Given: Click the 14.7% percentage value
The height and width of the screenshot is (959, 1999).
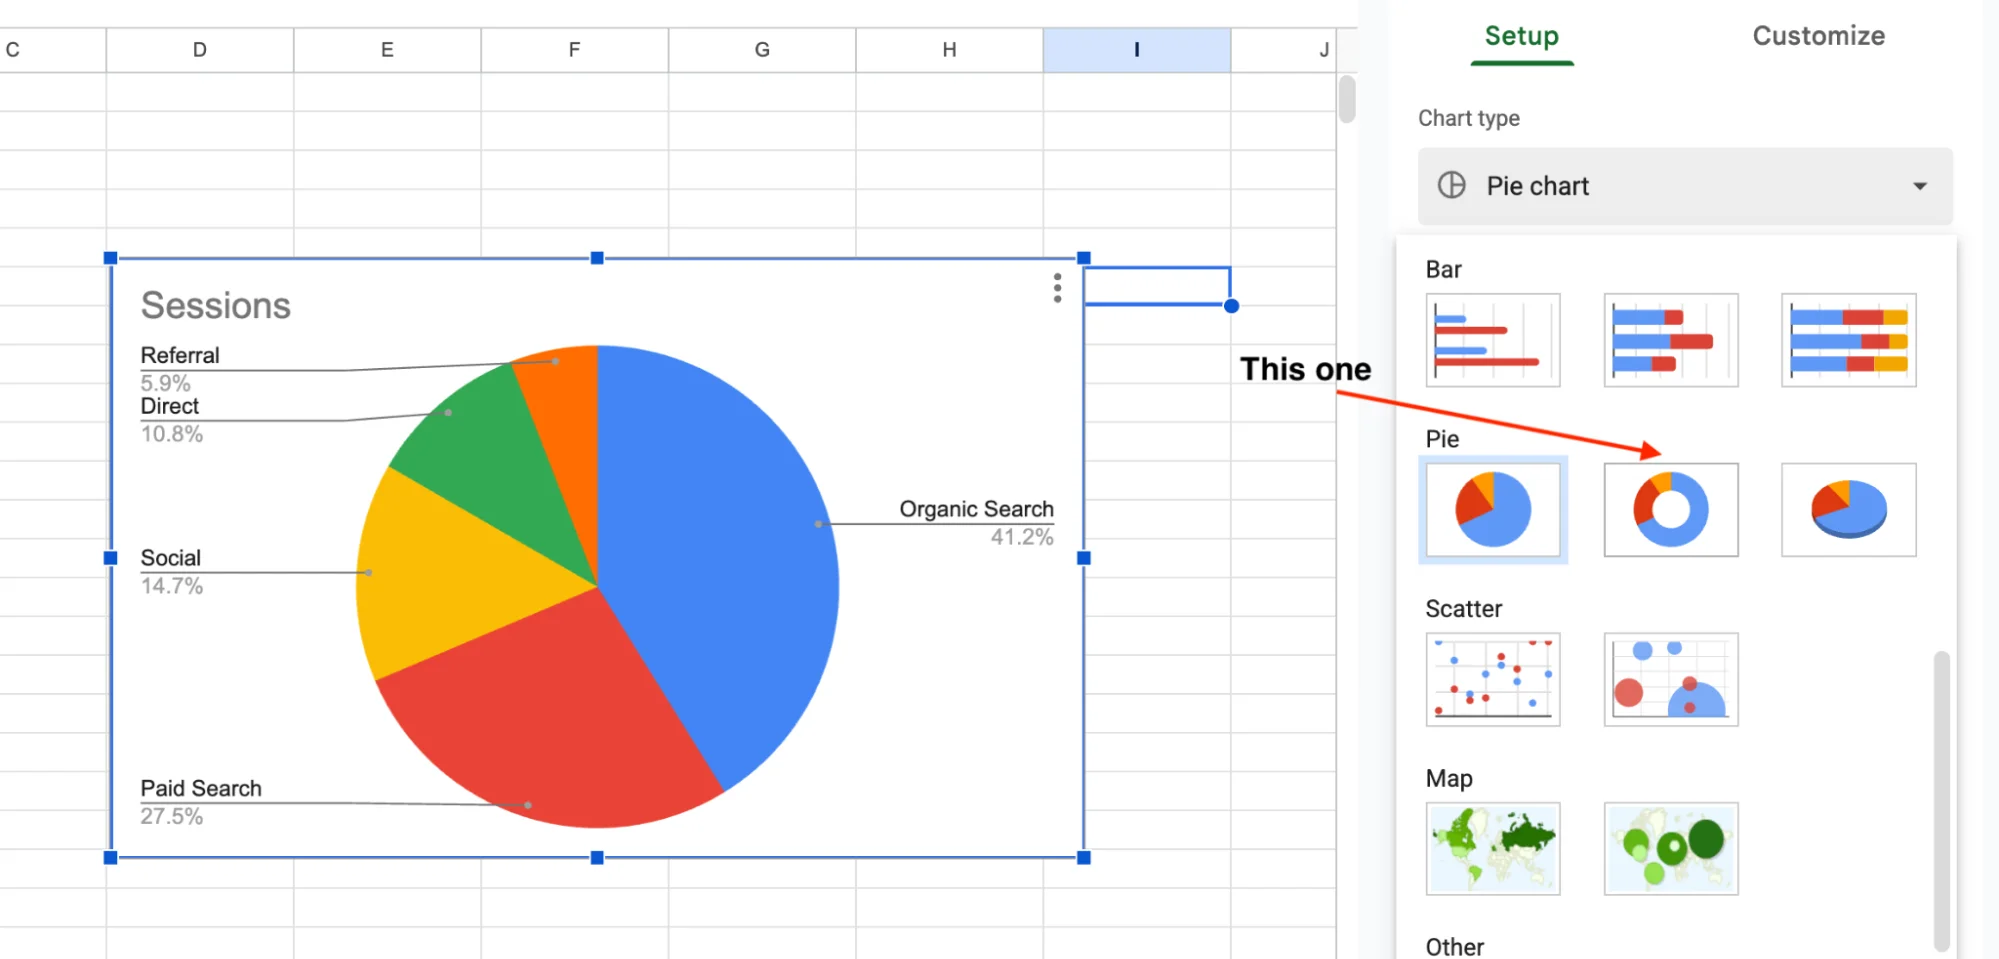Looking at the screenshot, I should (x=171, y=586).
